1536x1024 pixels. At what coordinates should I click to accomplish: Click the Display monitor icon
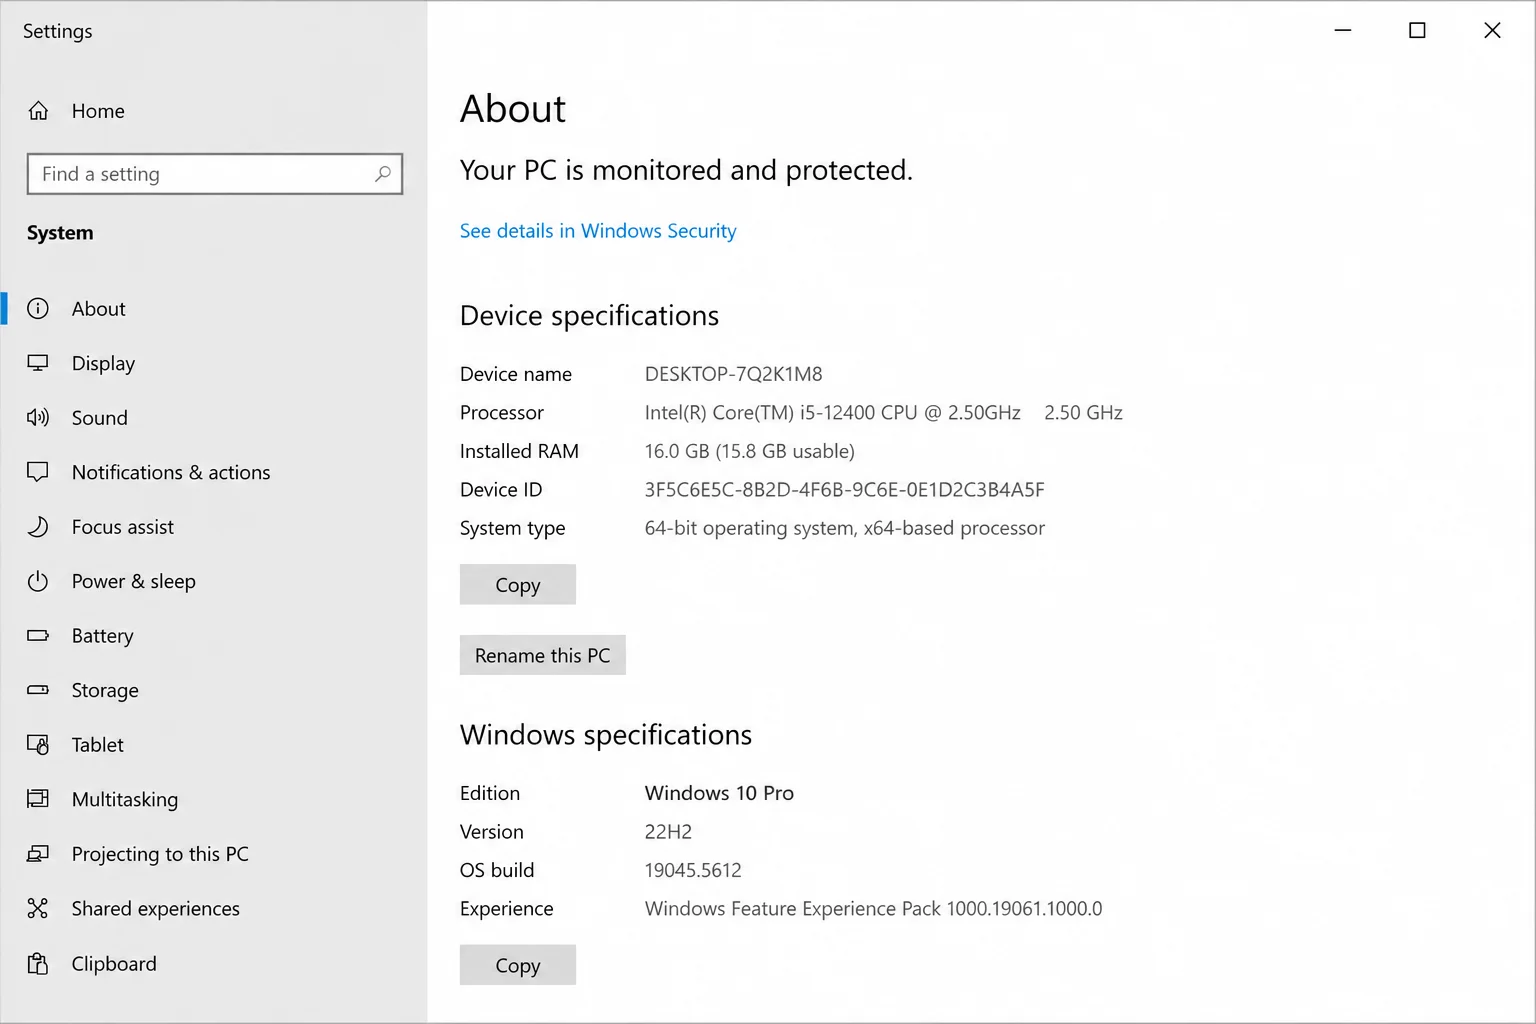38,363
